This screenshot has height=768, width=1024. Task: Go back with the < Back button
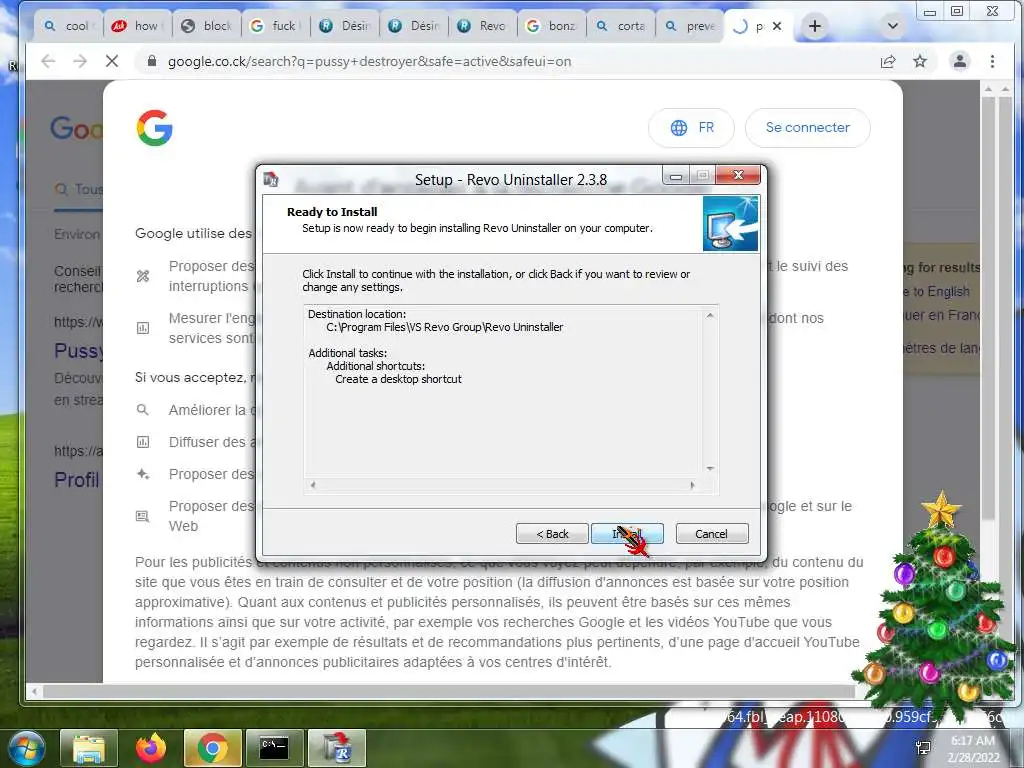pos(552,534)
